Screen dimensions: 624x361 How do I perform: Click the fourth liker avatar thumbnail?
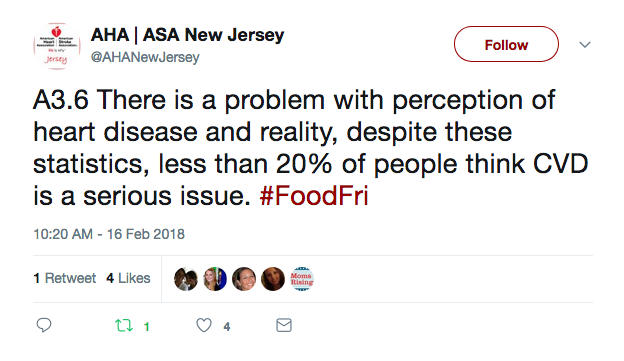tap(273, 279)
